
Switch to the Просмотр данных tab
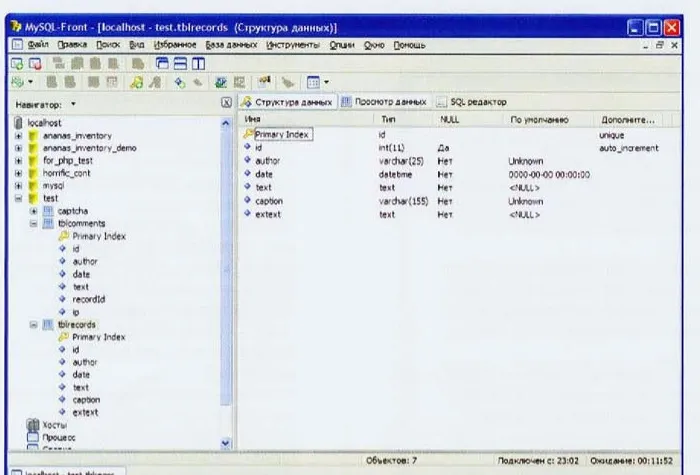pyautogui.click(x=384, y=102)
